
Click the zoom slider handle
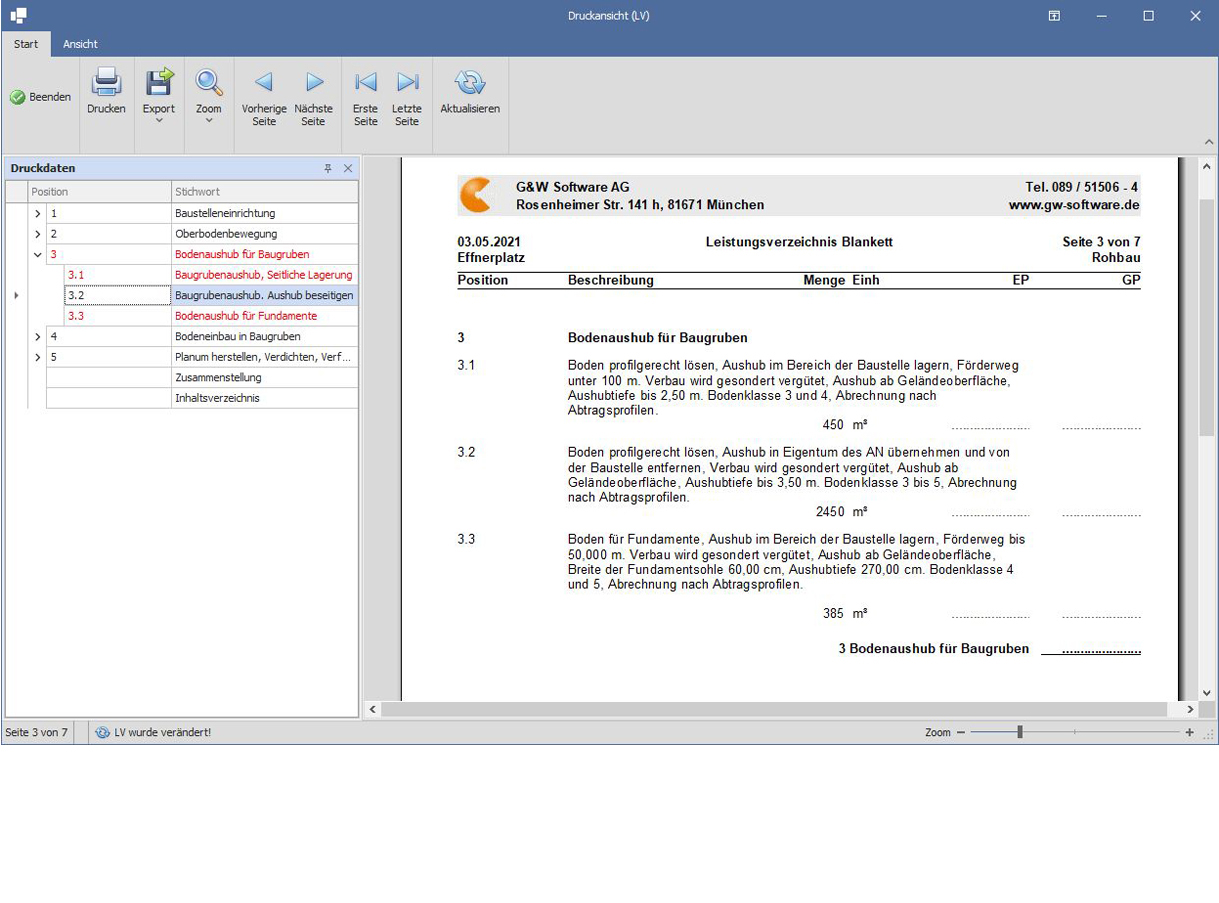point(1020,732)
